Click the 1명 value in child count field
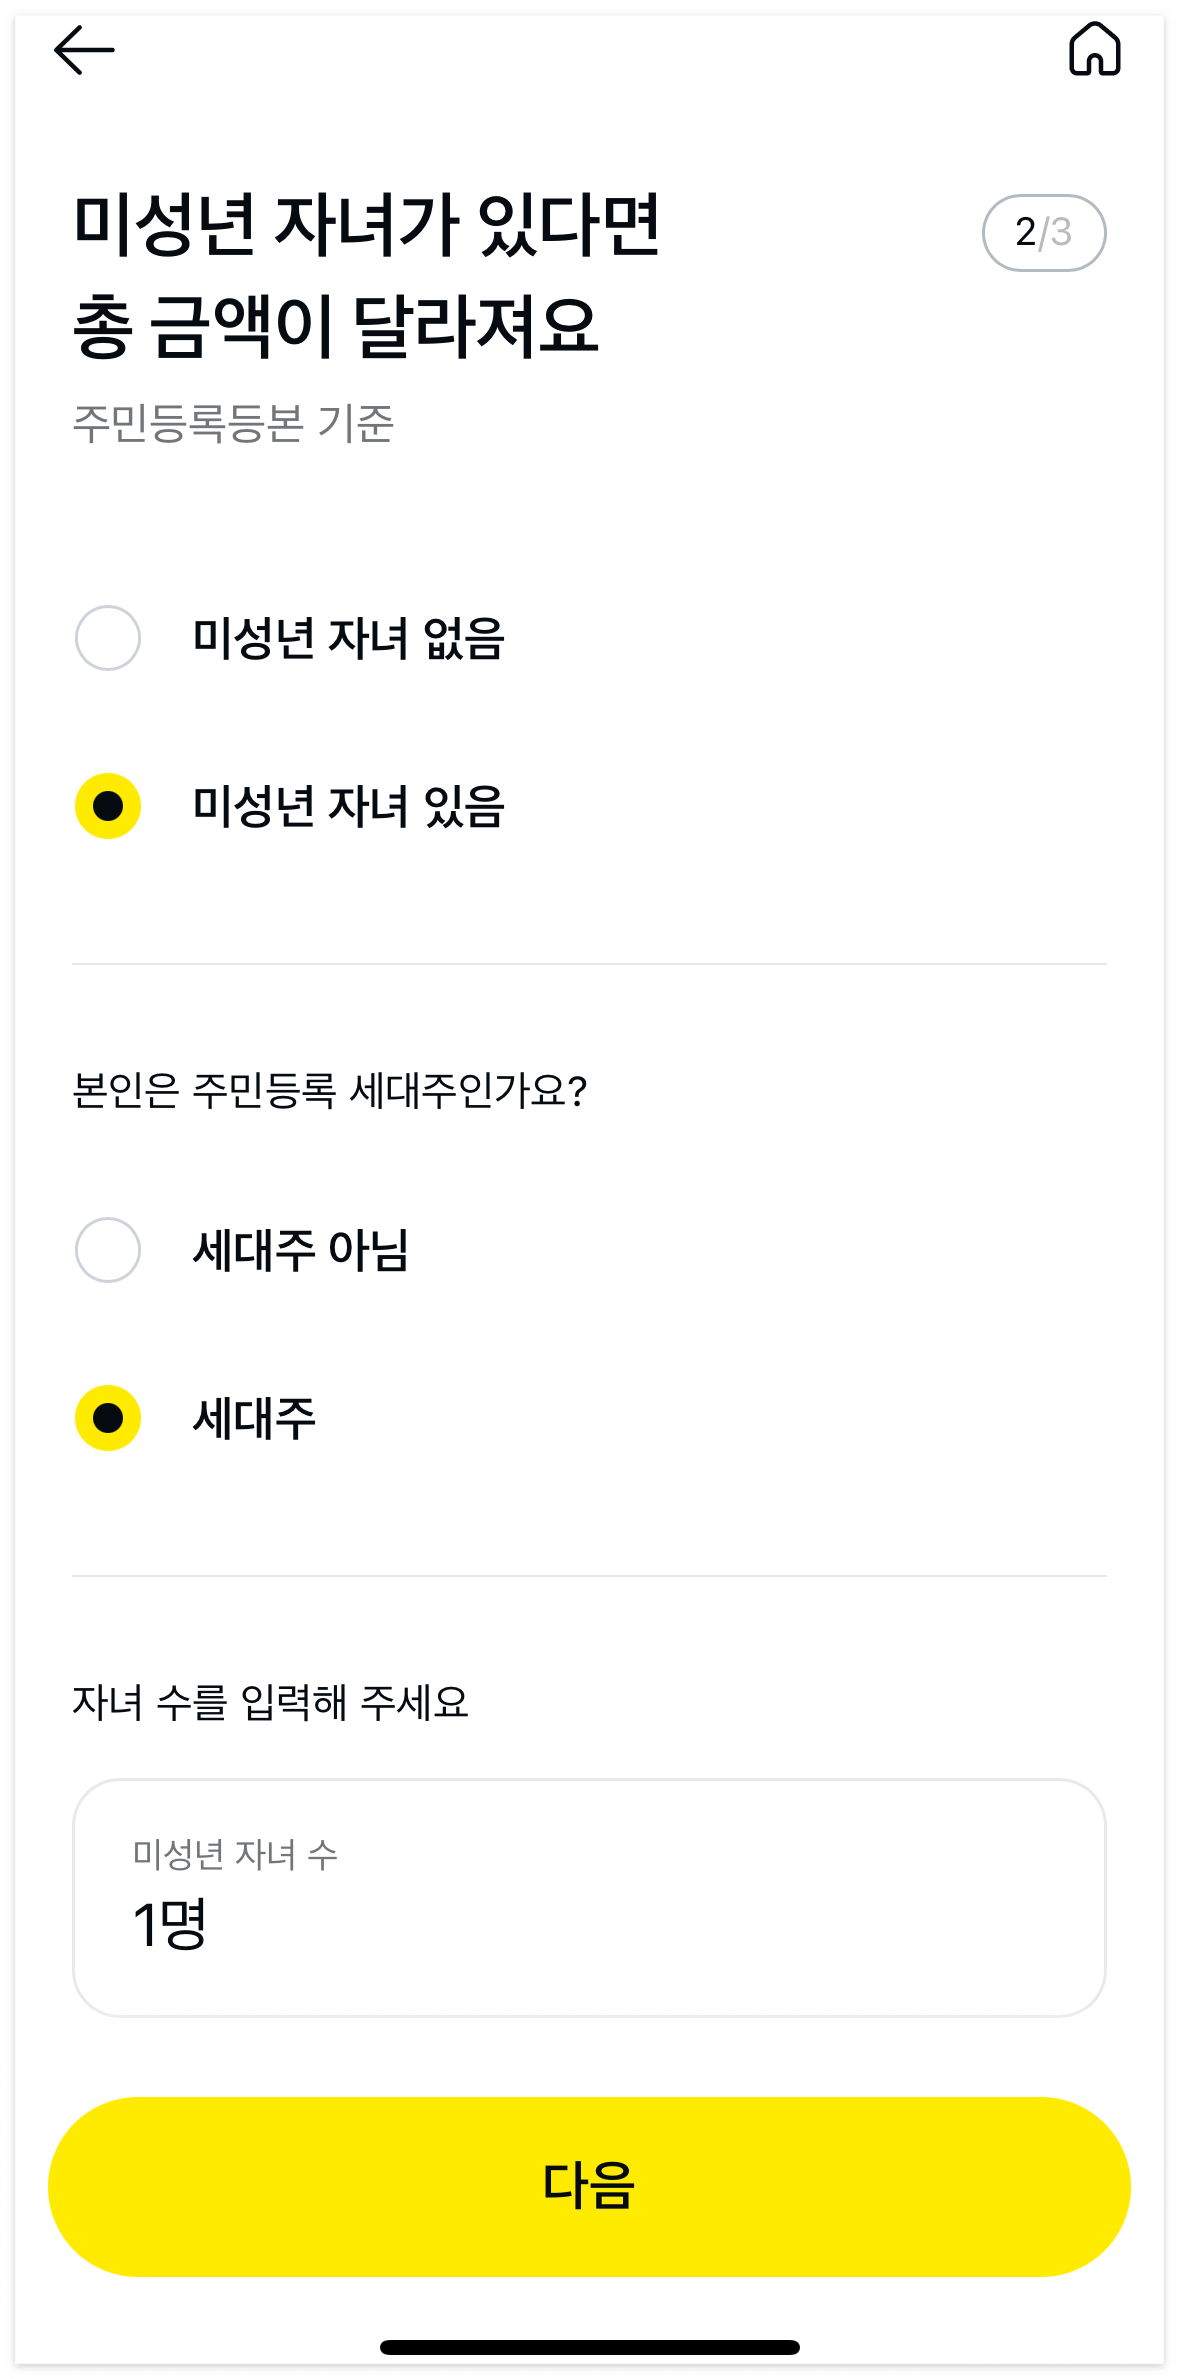Screen dimensions: 1179x2379 click(169, 1925)
